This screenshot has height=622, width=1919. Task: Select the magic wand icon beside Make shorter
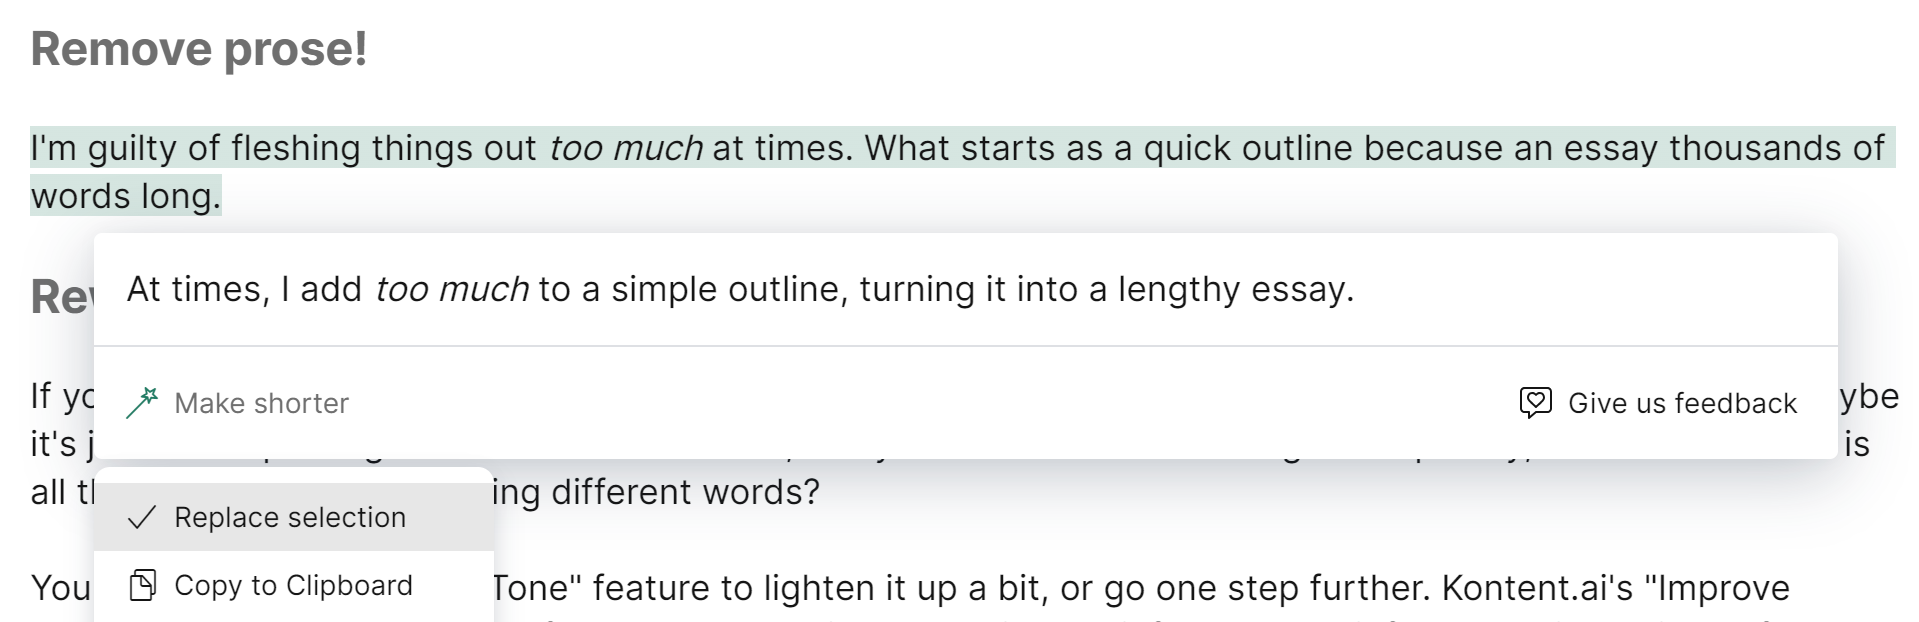pos(144,401)
